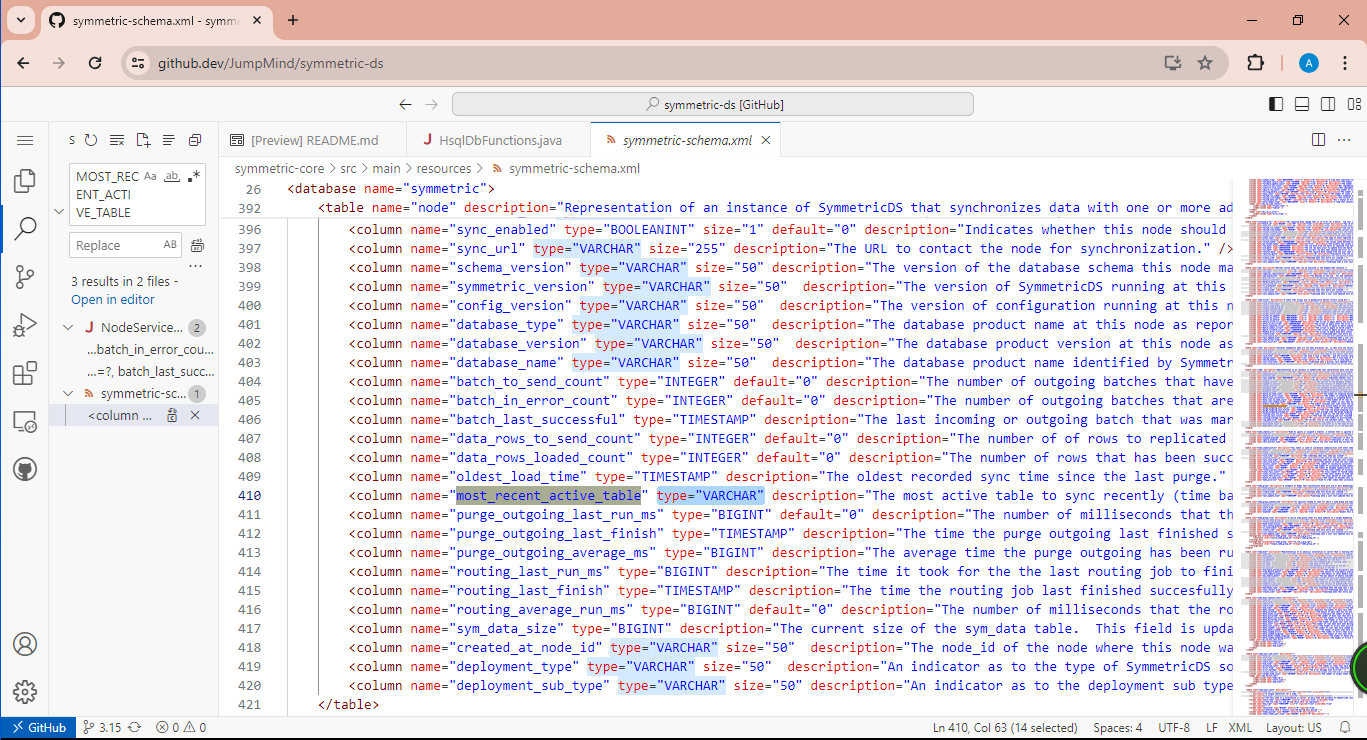Click the XML language mode in status bar

point(1240,728)
